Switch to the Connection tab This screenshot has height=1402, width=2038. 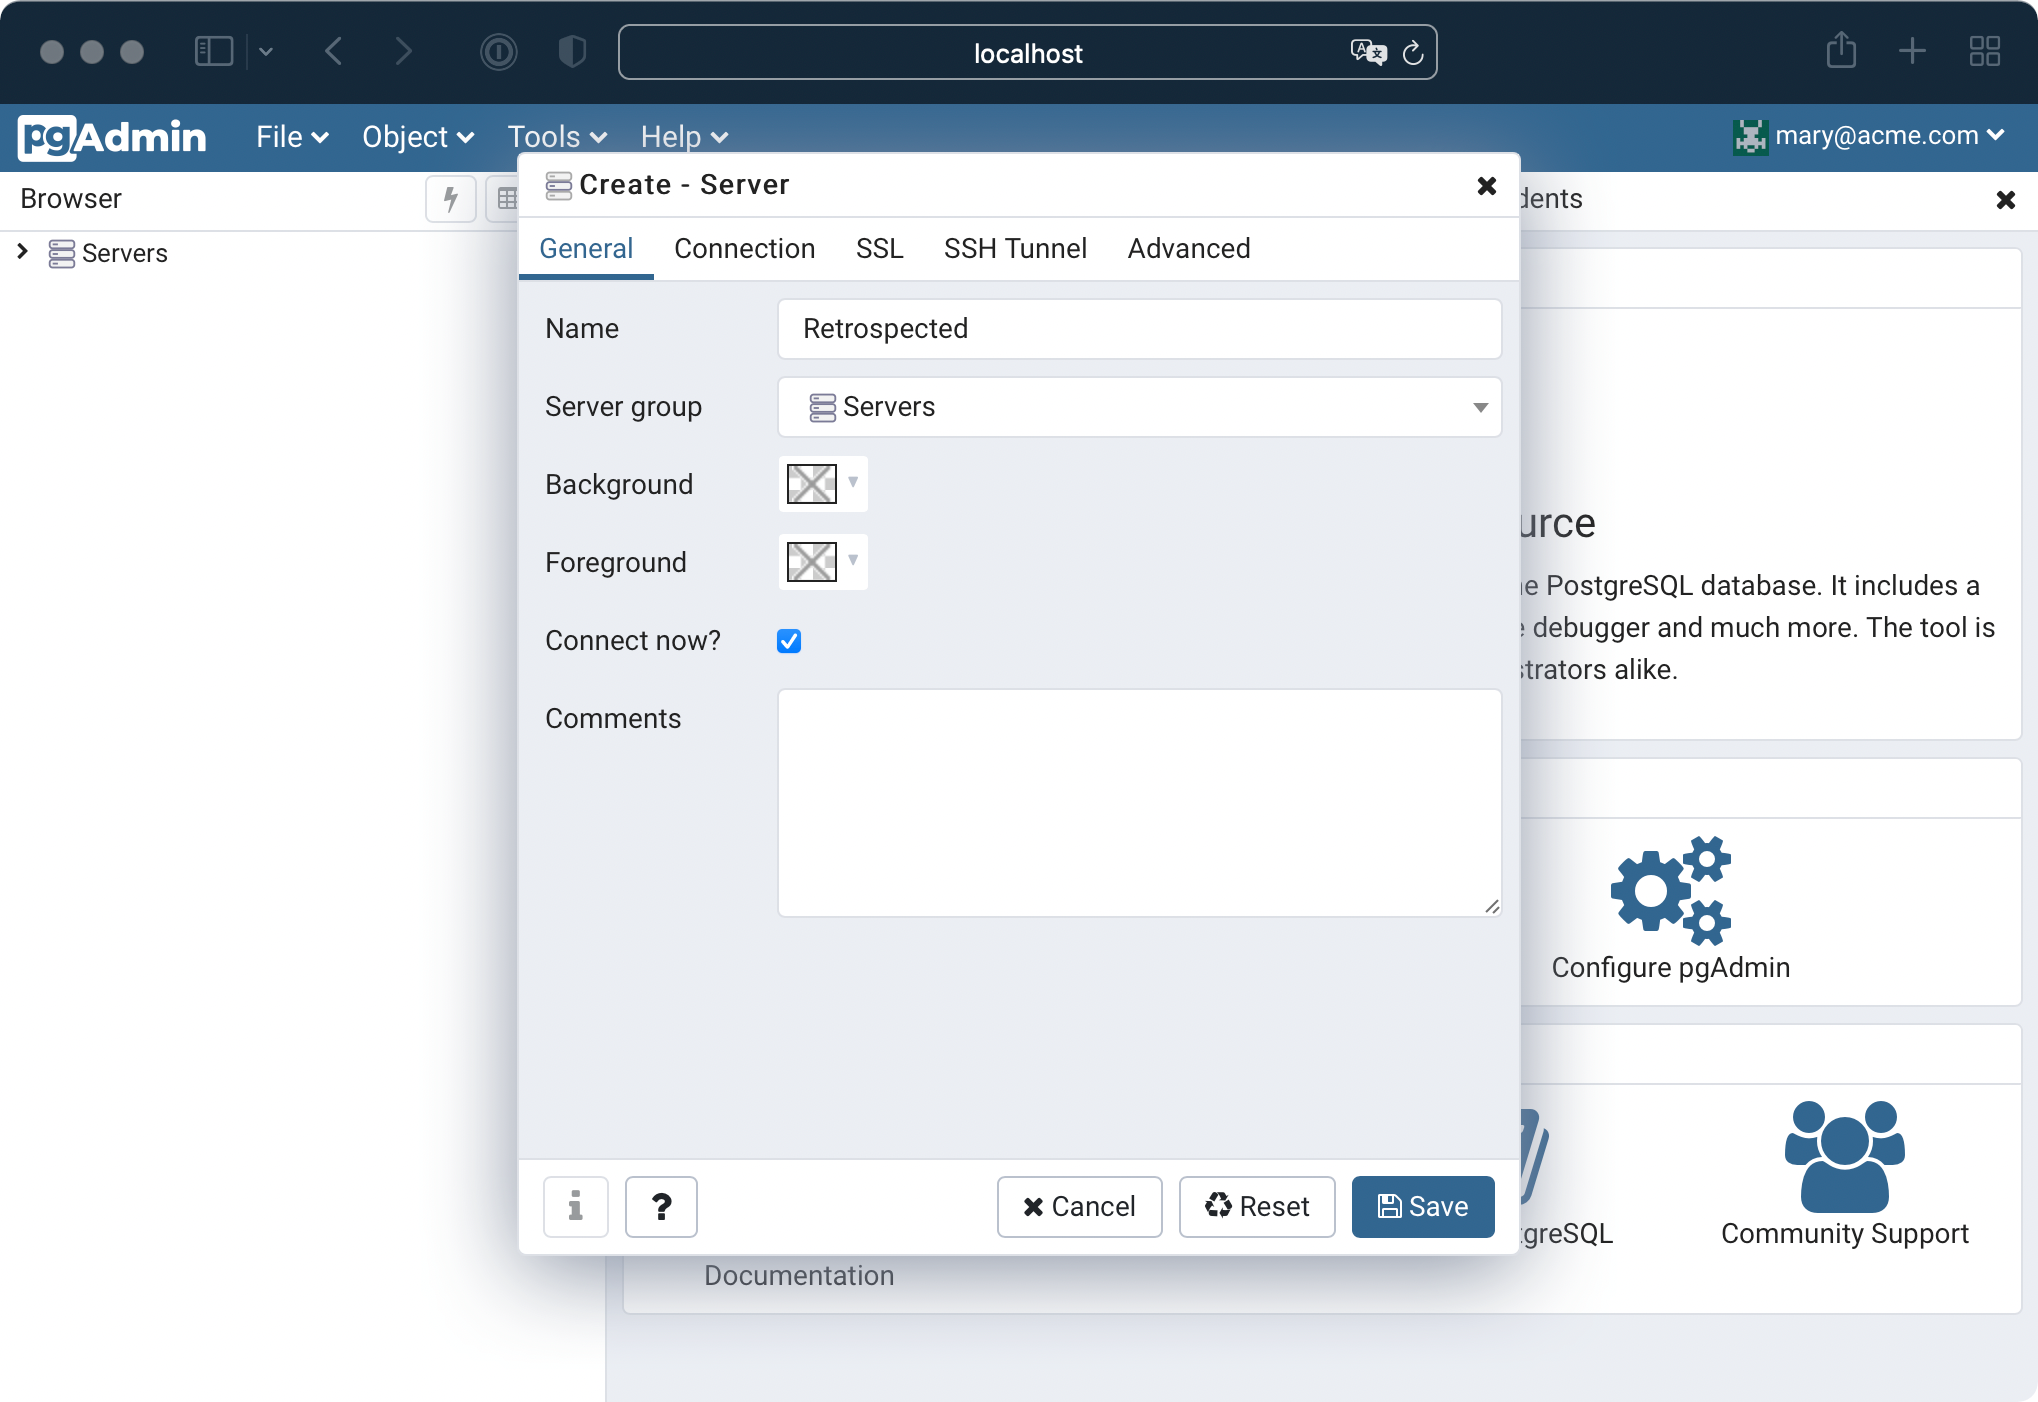tap(745, 246)
